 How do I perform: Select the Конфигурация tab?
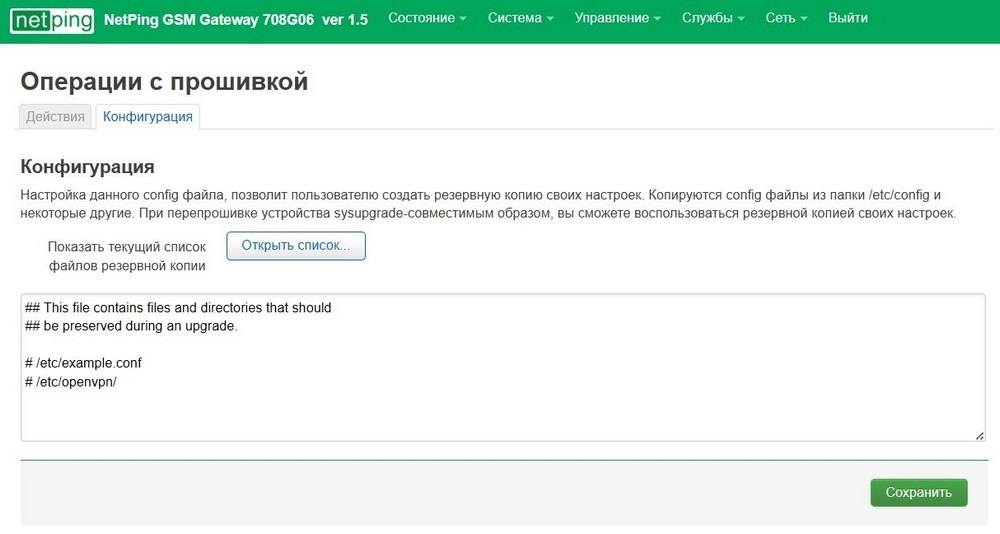(x=148, y=117)
